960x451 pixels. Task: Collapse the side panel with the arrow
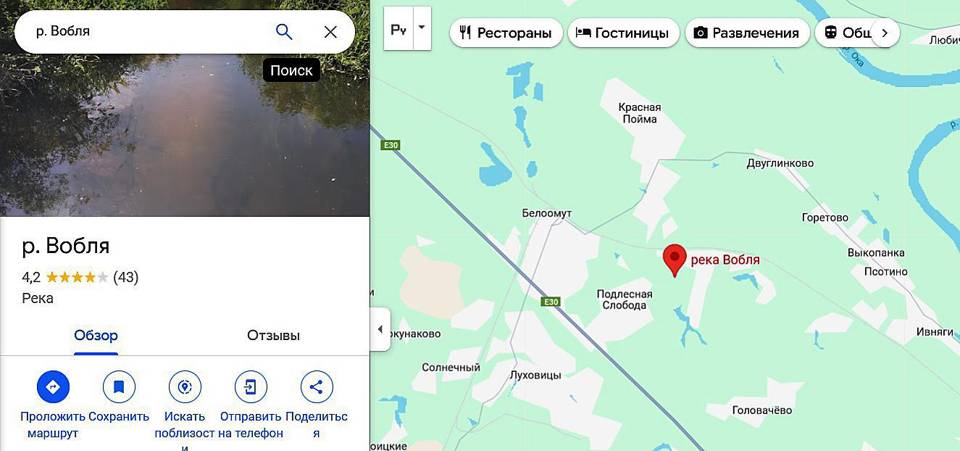click(380, 329)
